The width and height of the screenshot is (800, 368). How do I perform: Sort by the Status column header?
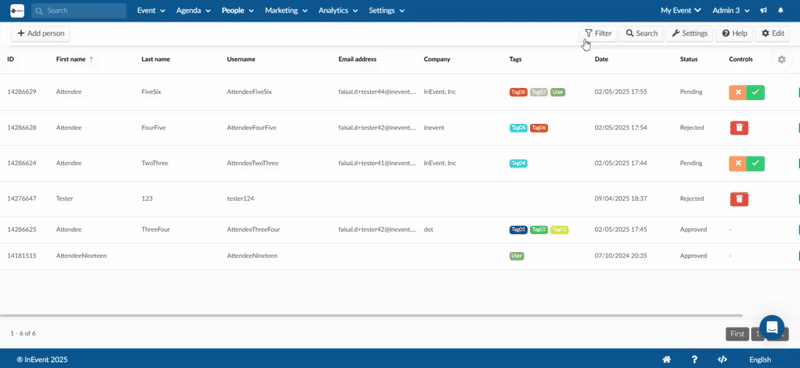[x=688, y=59]
